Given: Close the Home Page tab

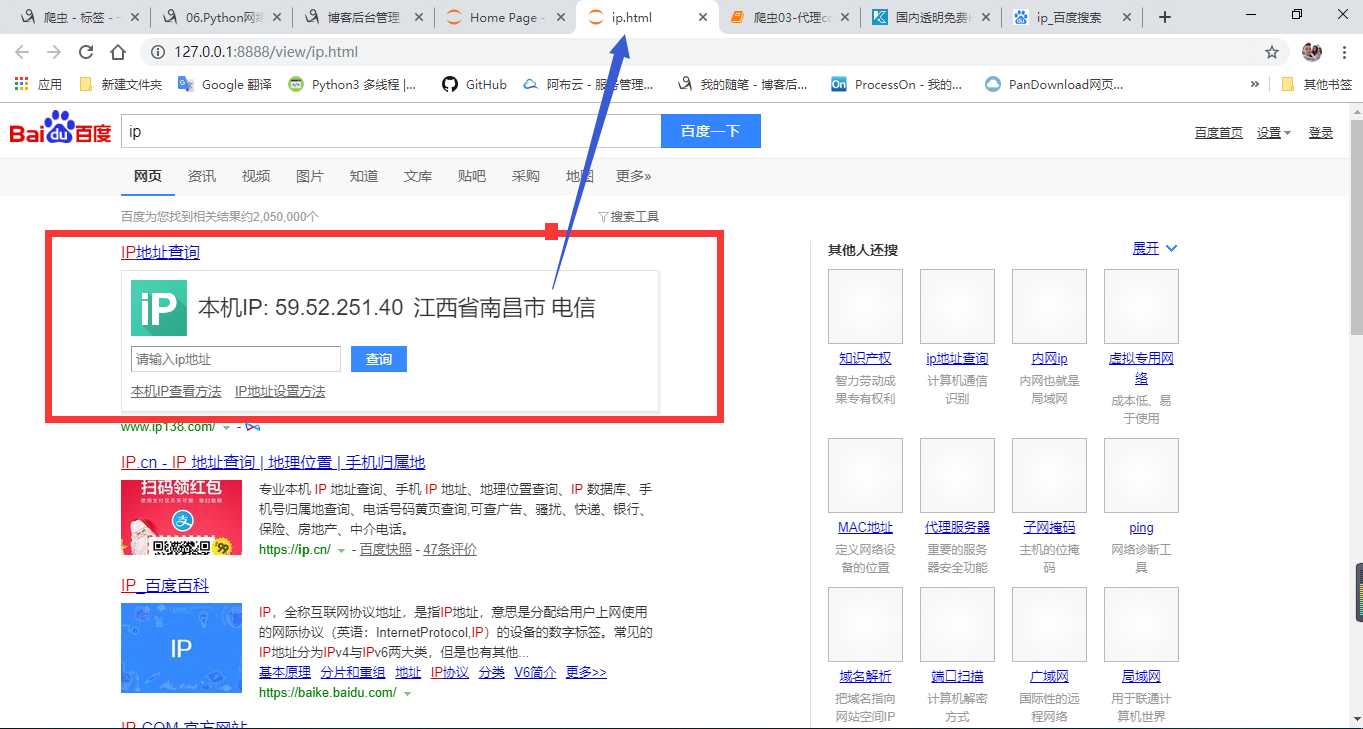Looking at the screenshot, I should pos(560,17).
